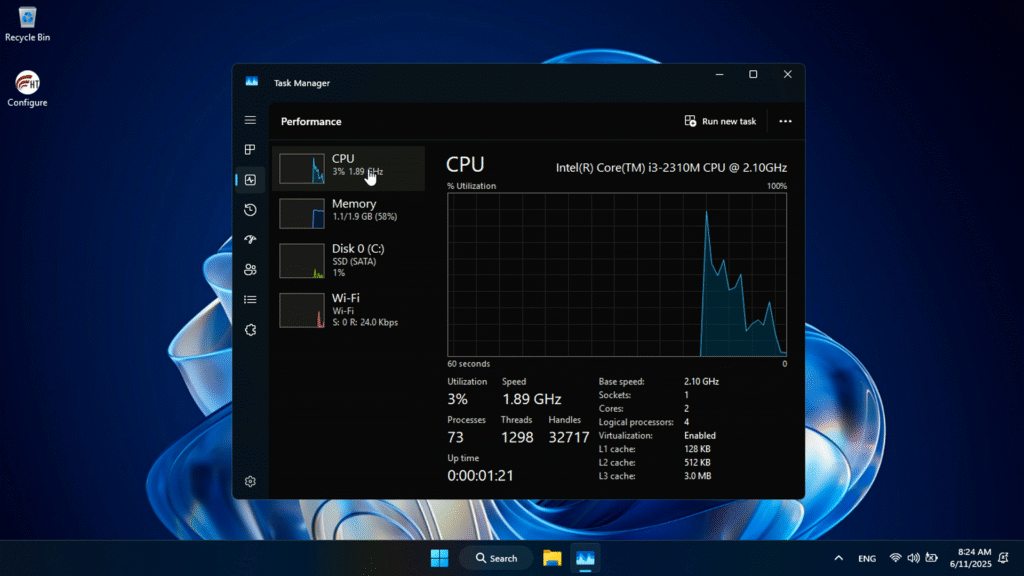Select the Wi-Fi performance entry

click(349, 310)
